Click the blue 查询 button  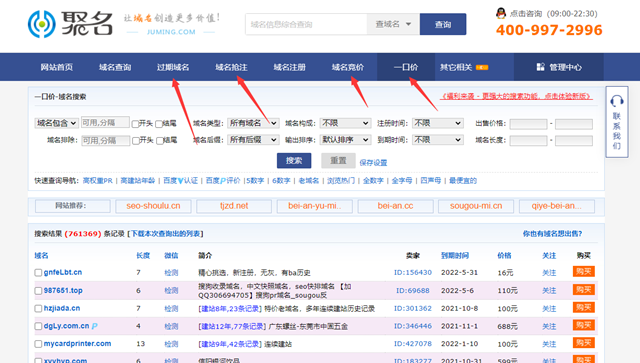coord(443,24)
